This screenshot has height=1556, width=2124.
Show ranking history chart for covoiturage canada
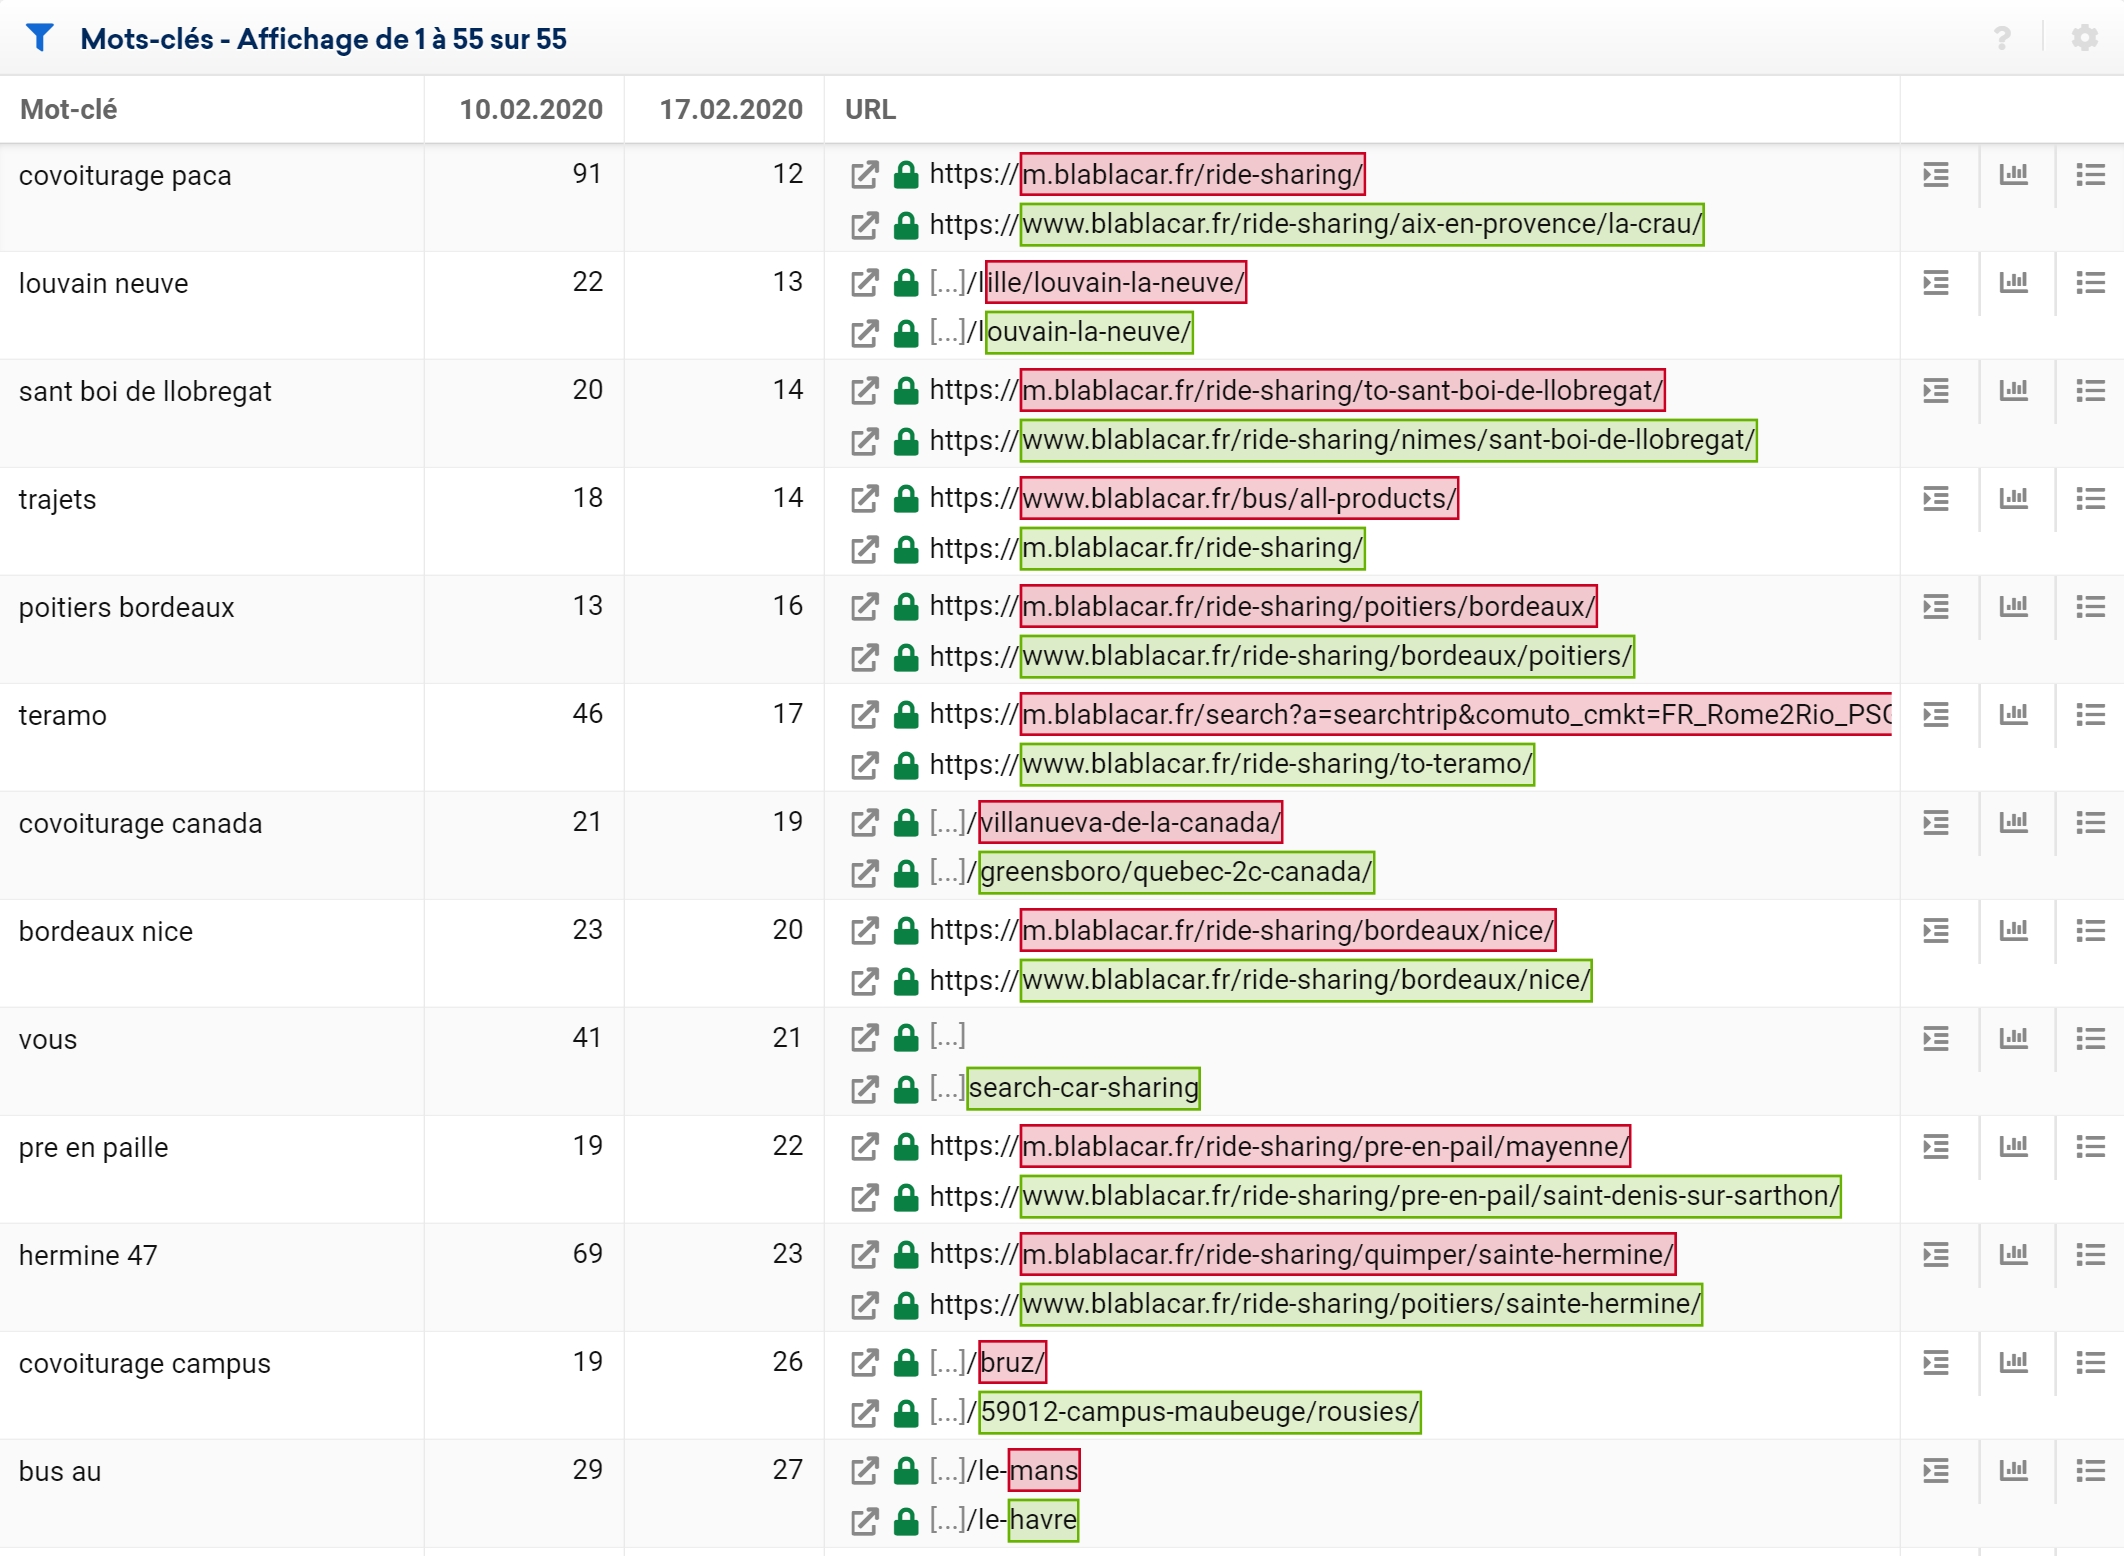[2013, 823]
